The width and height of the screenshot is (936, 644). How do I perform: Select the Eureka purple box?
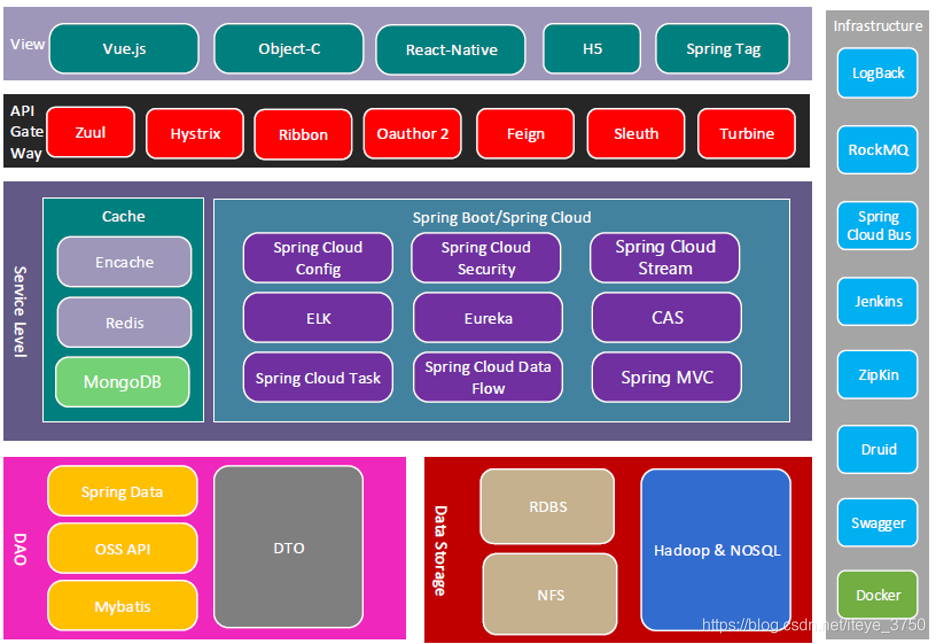tap(488, 318)
